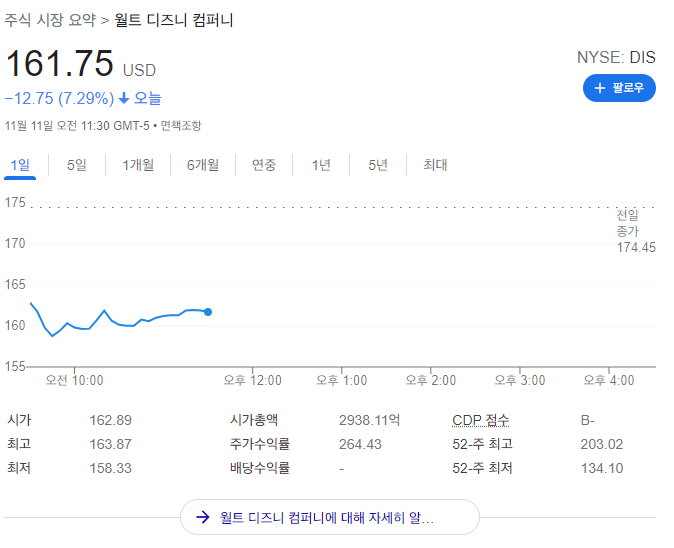Select the 연중 tab
This screenshot has width=674, height=548.
pyautogui.click(x=264, y=165)
